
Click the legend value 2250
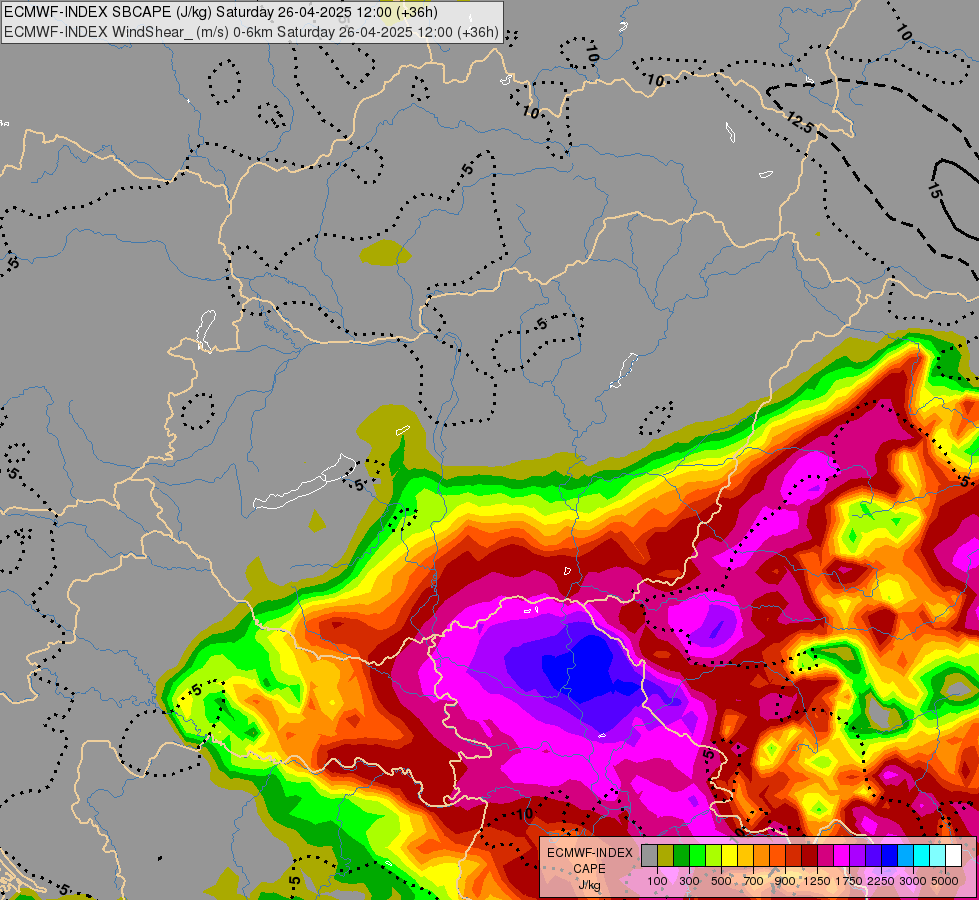click(881, 881)
